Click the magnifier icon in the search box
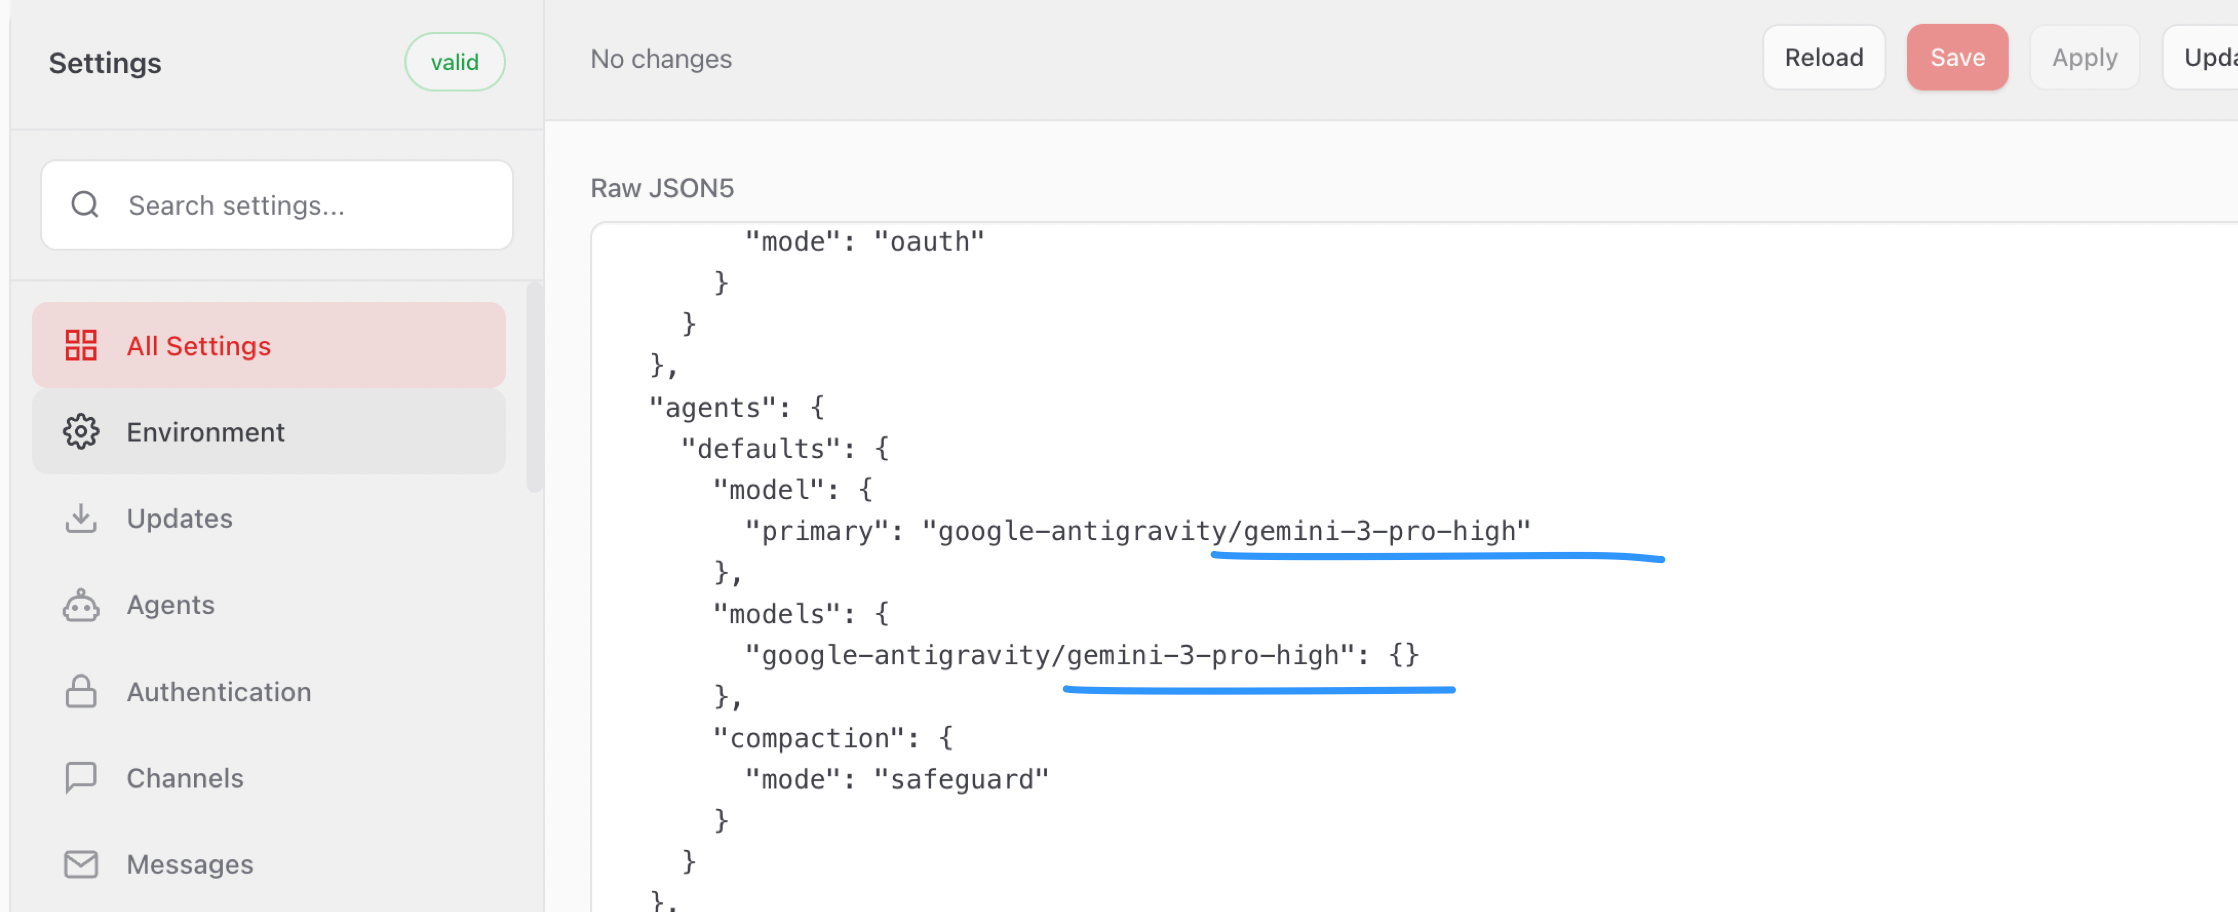2238x912 pixels. [x=85, y=205]
